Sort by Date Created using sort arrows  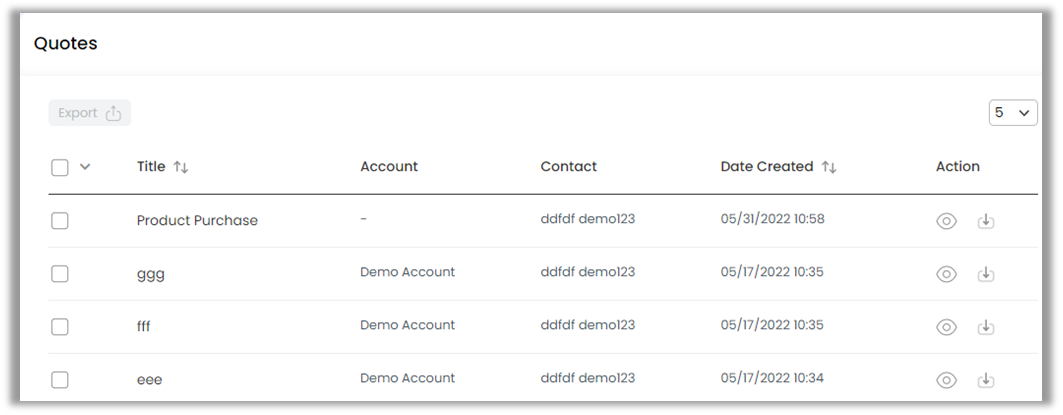click(829, 168)
